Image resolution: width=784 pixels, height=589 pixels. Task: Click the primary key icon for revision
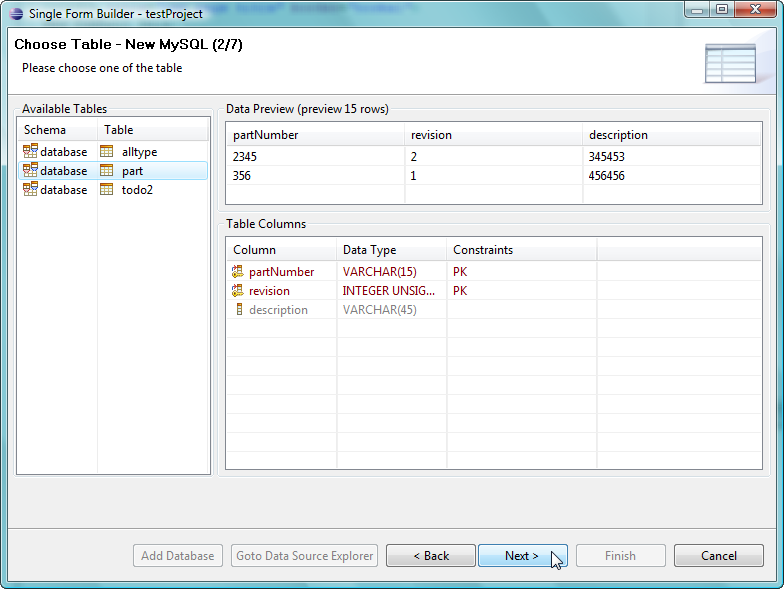pos(238,291)
